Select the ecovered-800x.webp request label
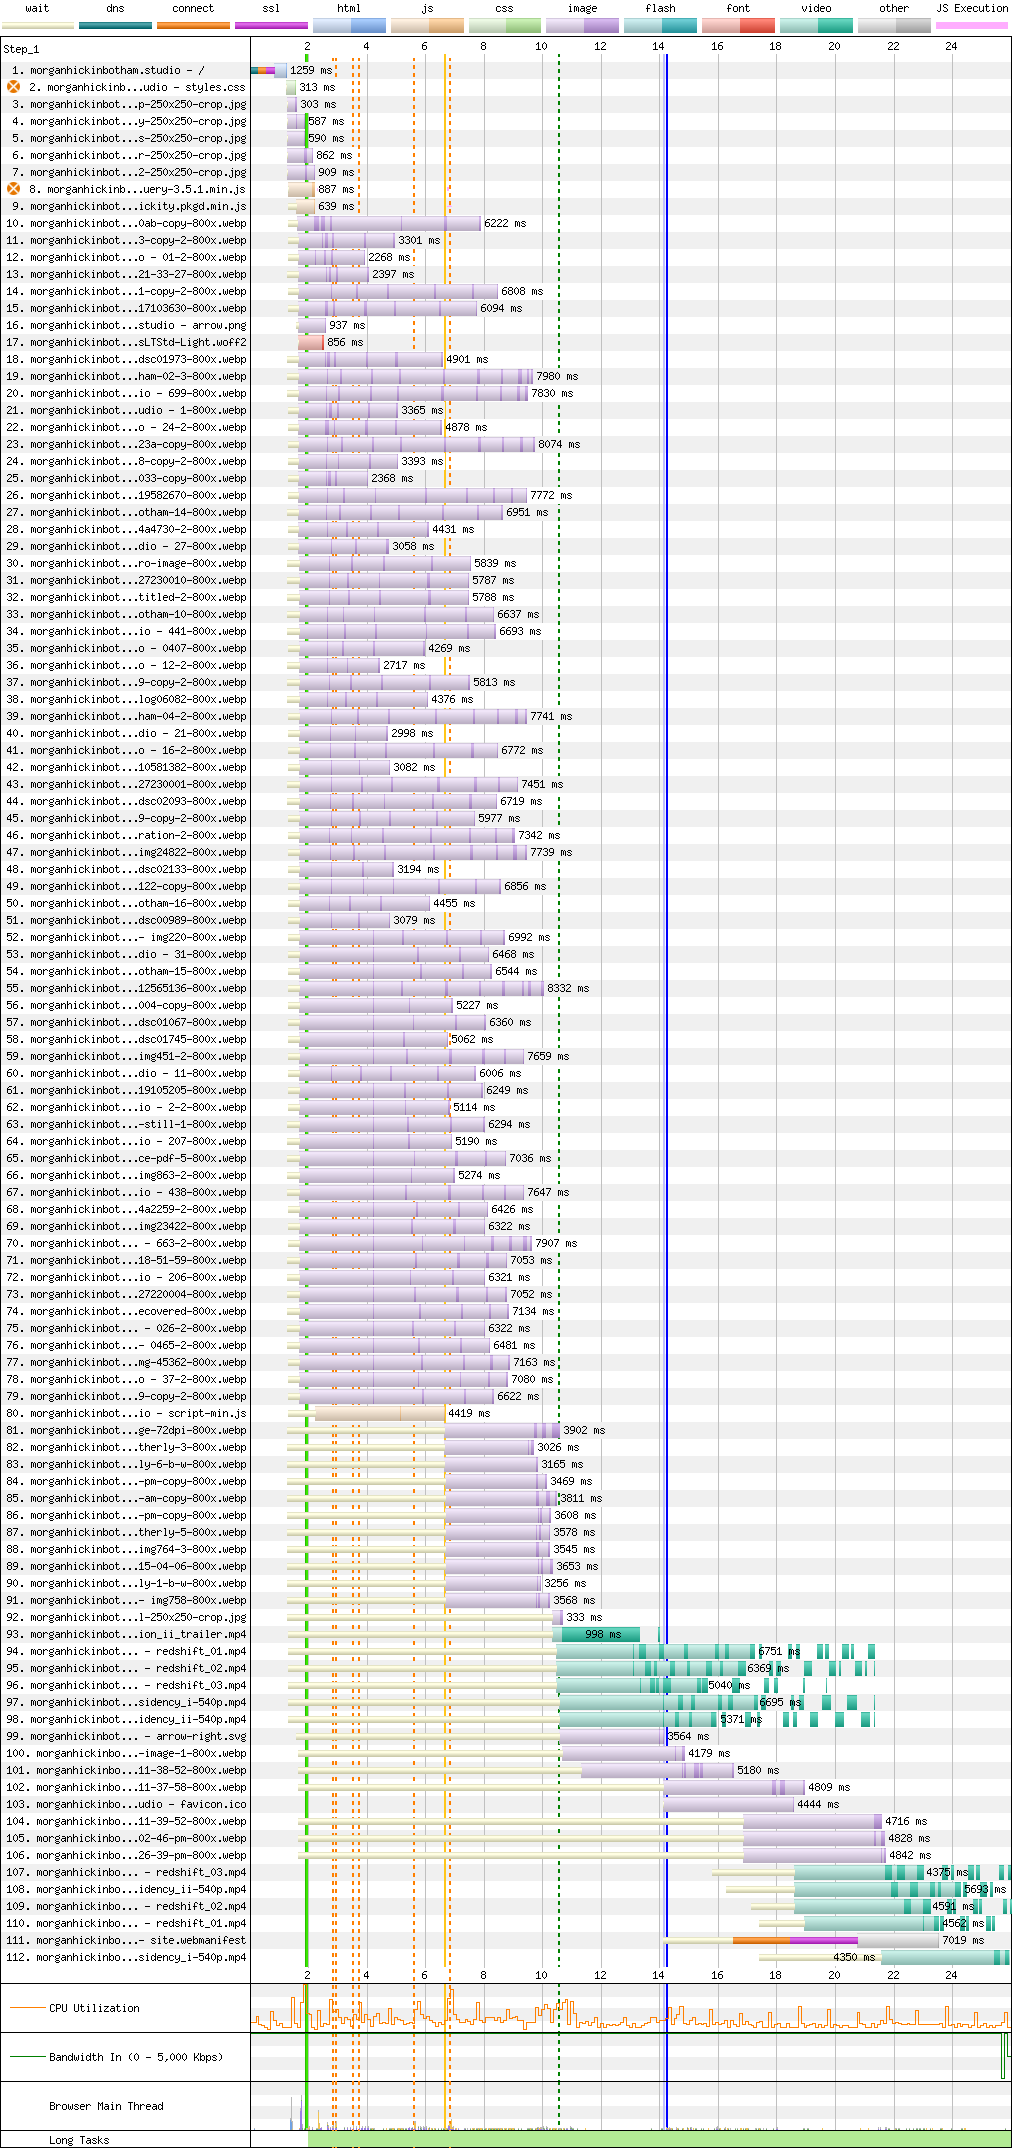Screen dimensions: 1012x2148 [x=126, y=1312]
